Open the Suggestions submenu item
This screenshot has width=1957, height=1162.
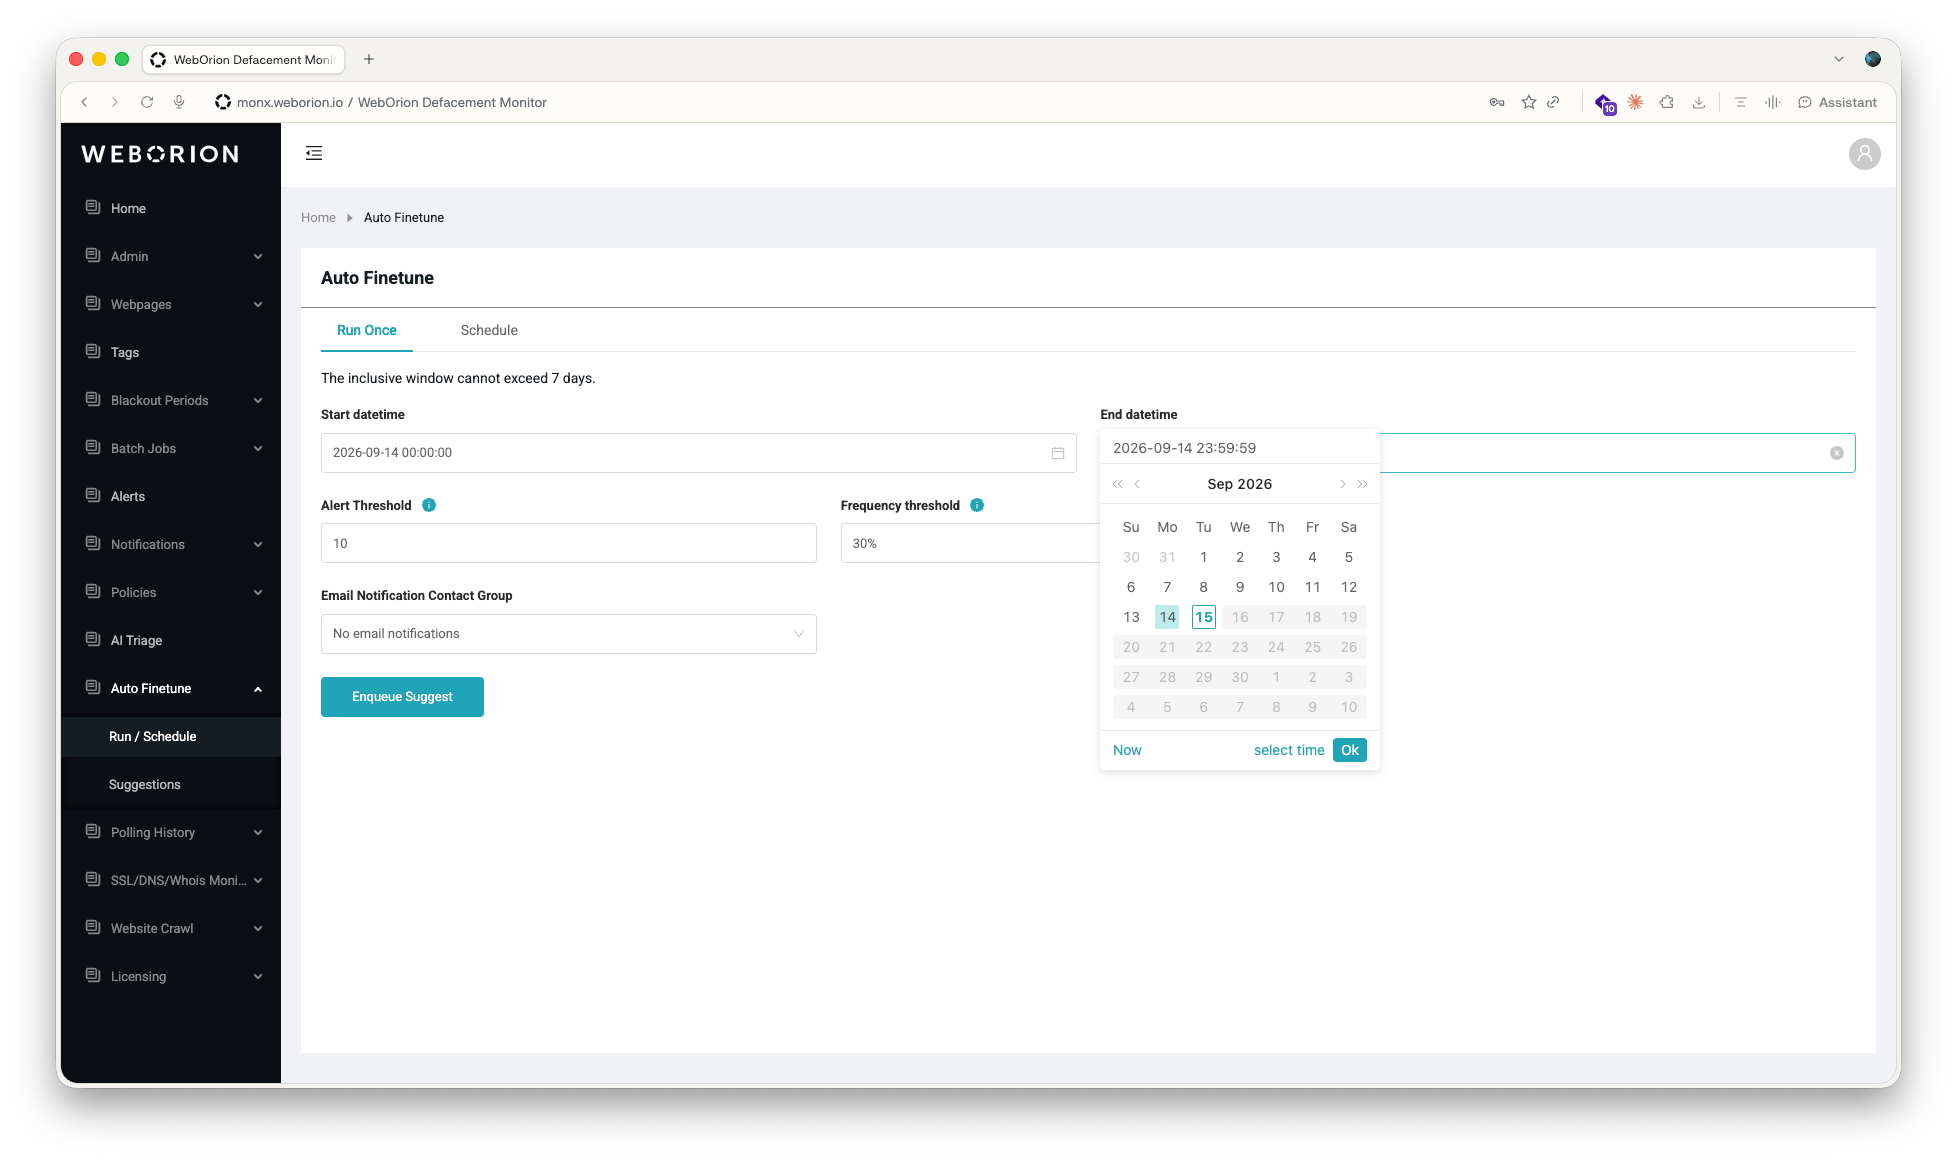171,784
